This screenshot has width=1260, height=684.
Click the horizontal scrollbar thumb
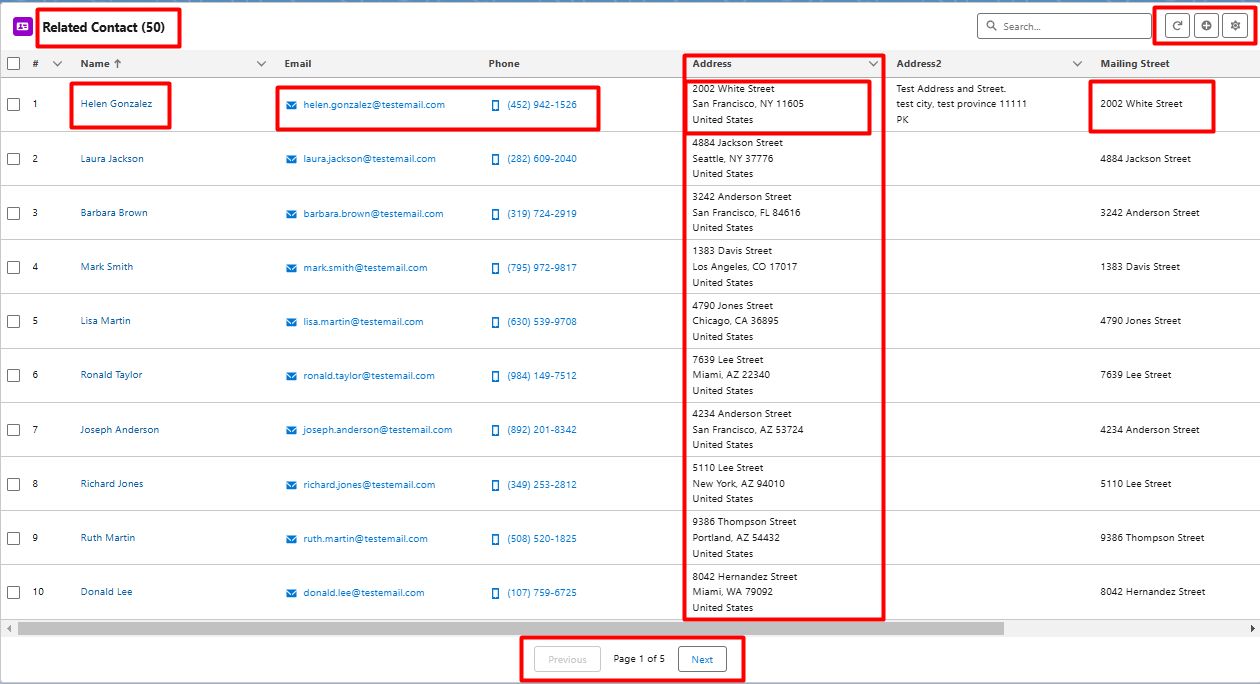point(511,629)
